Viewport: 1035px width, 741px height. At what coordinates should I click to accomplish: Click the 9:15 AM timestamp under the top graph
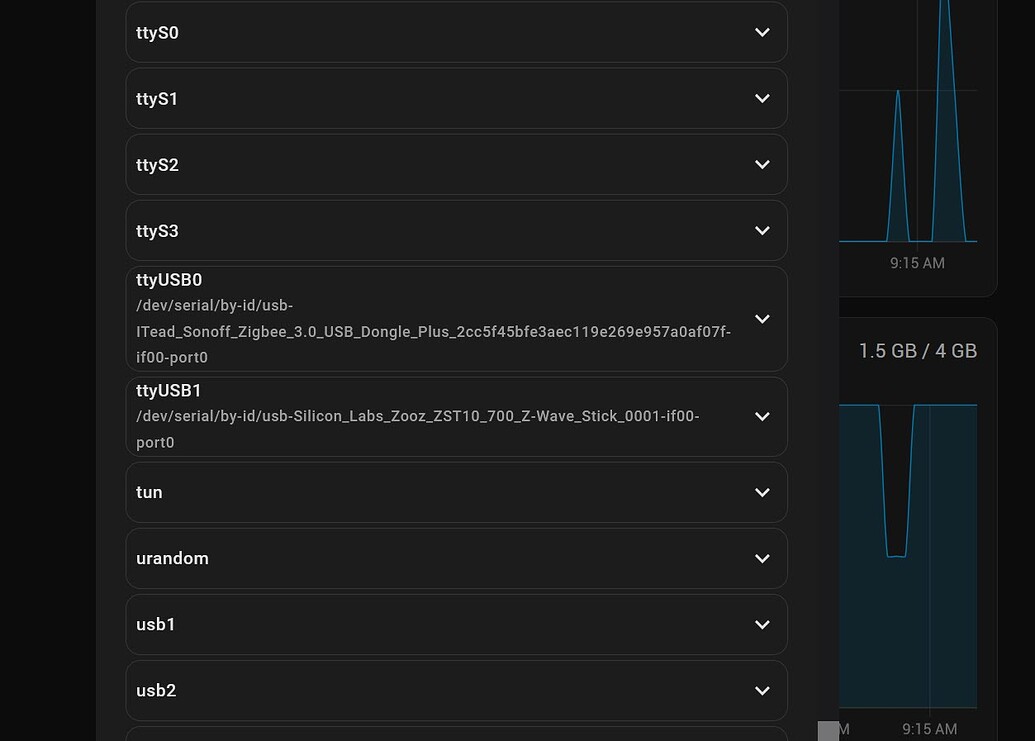[x=917, y=263]
